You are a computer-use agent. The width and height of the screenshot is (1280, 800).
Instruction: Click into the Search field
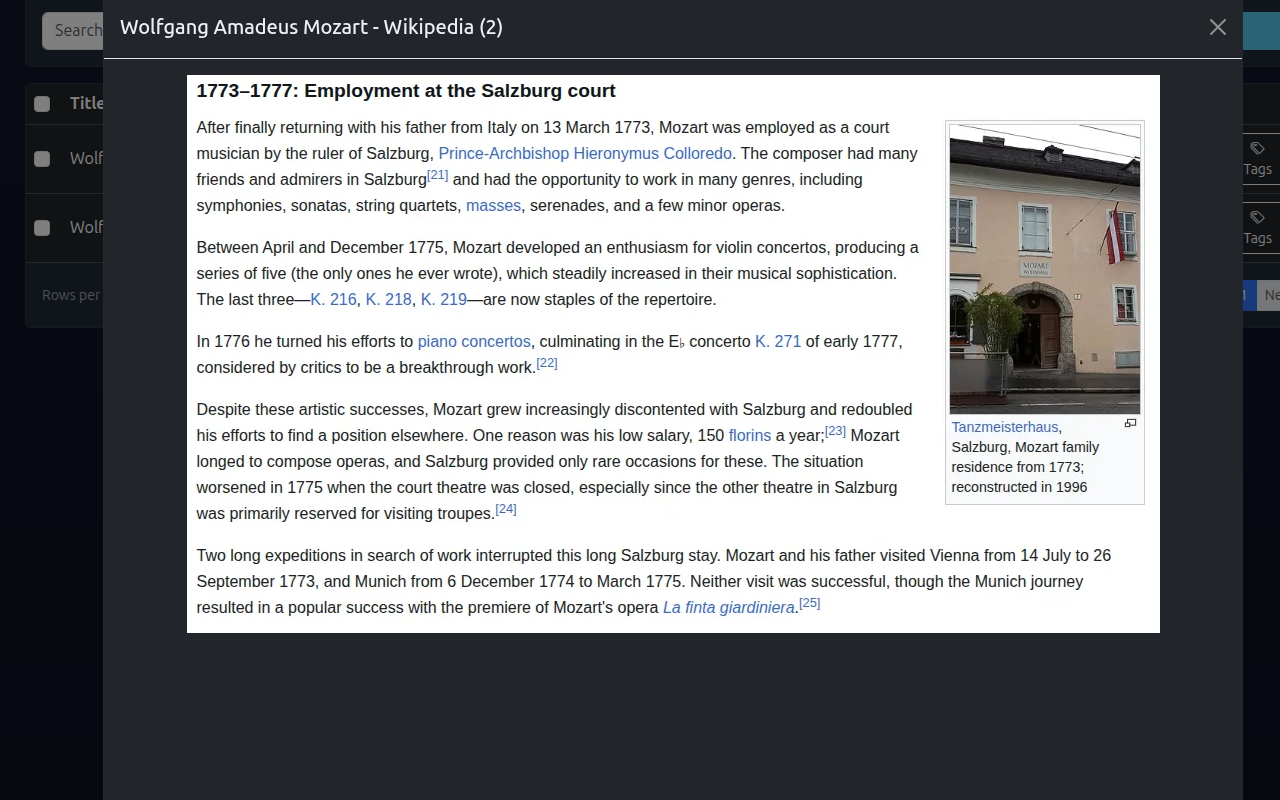[75, 30]
